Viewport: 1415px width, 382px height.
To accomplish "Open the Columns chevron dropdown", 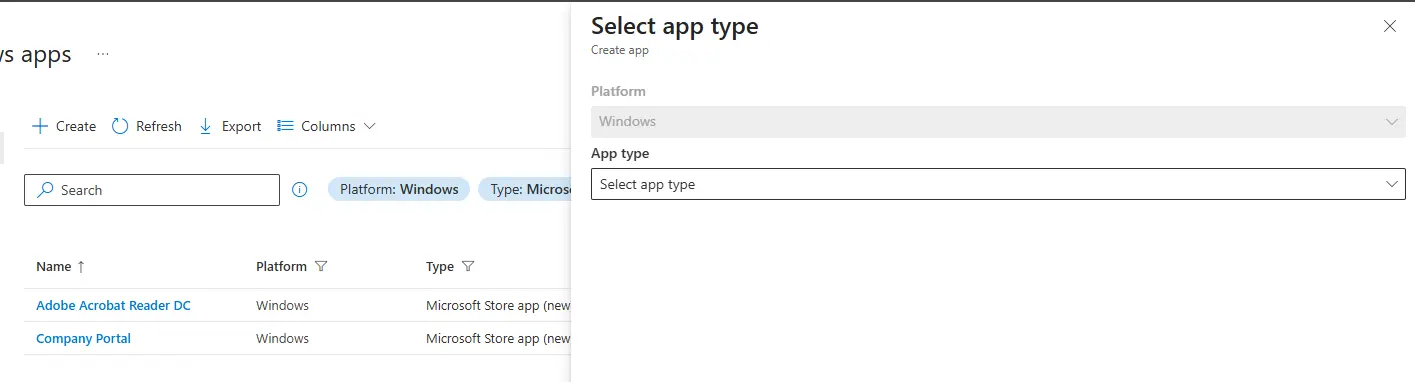I will click(370, 126).
